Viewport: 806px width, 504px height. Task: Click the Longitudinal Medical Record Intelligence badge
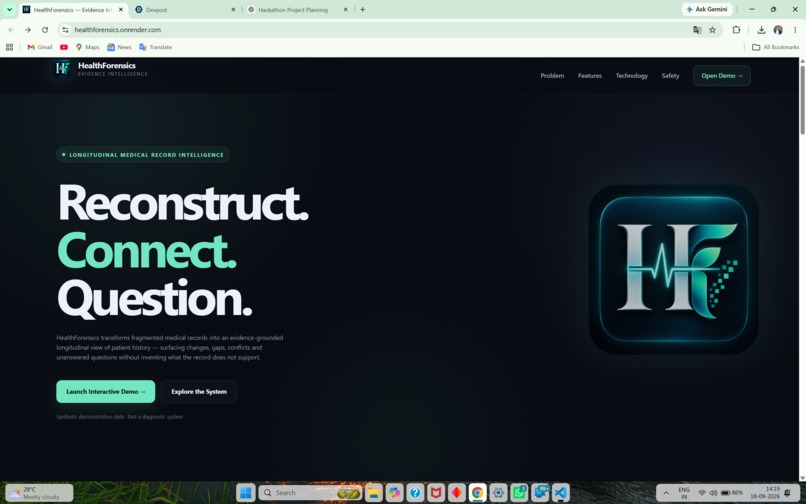pyautogui.click(x=143, y=155)
